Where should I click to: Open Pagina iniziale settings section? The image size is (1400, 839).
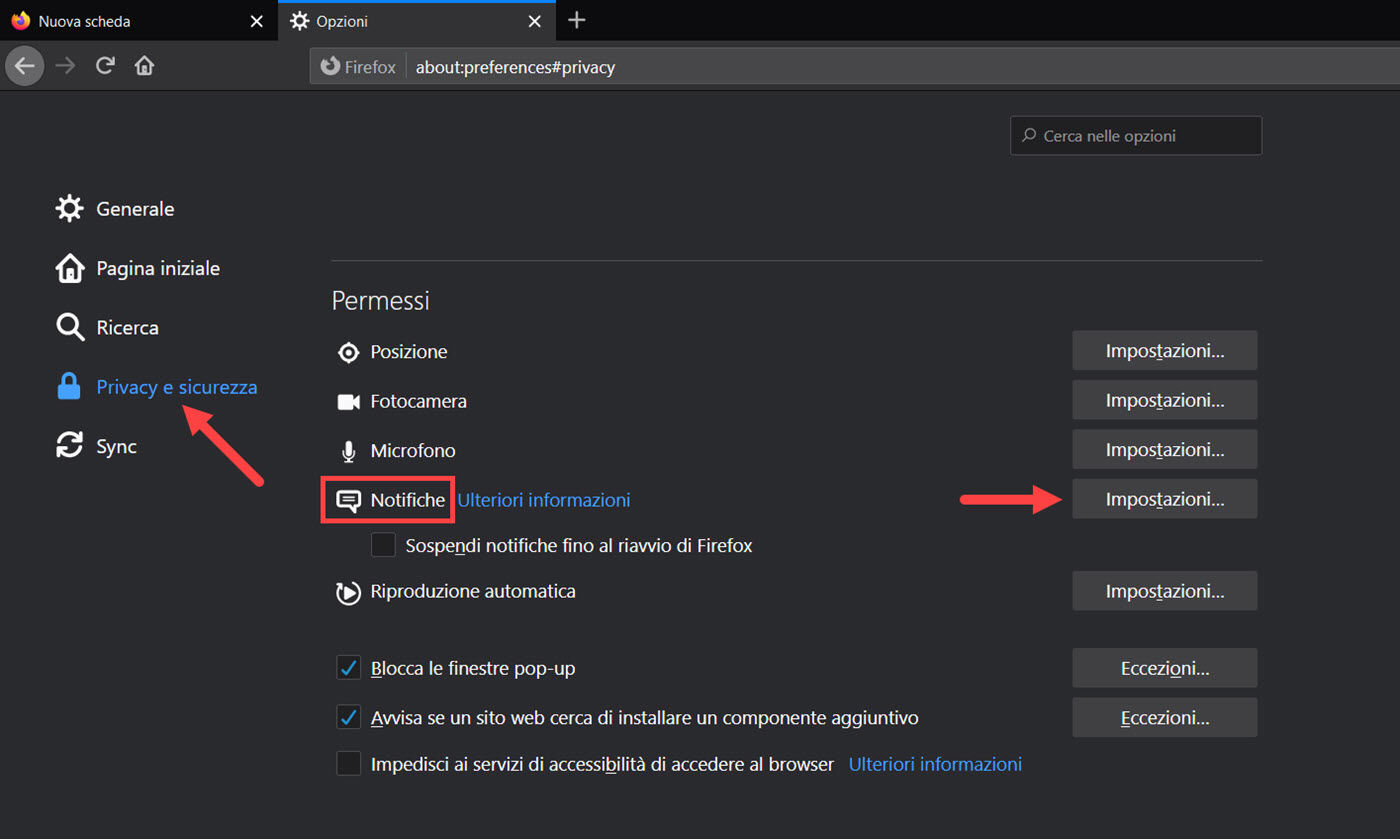pos(157,268)
